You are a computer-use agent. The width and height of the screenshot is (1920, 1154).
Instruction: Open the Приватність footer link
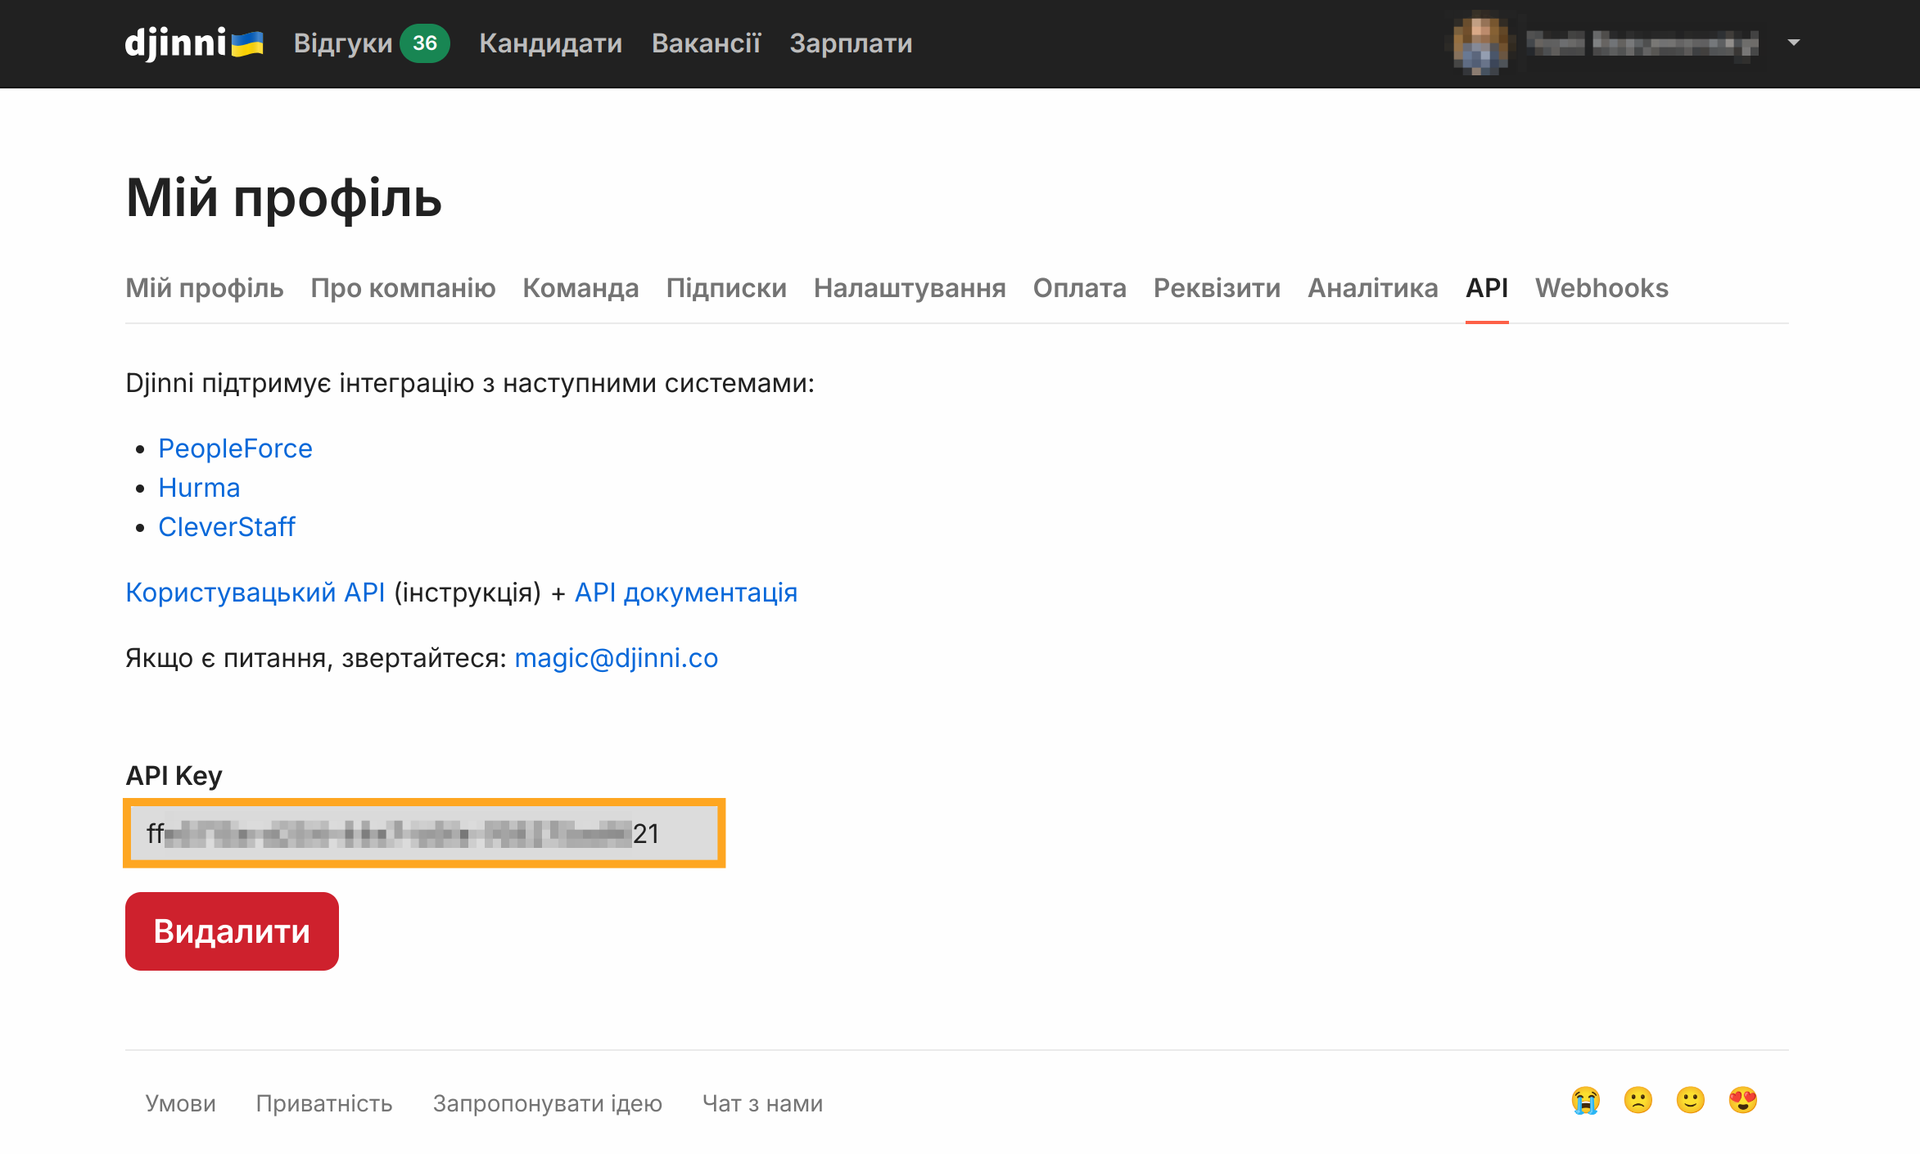click(324, 1103)
